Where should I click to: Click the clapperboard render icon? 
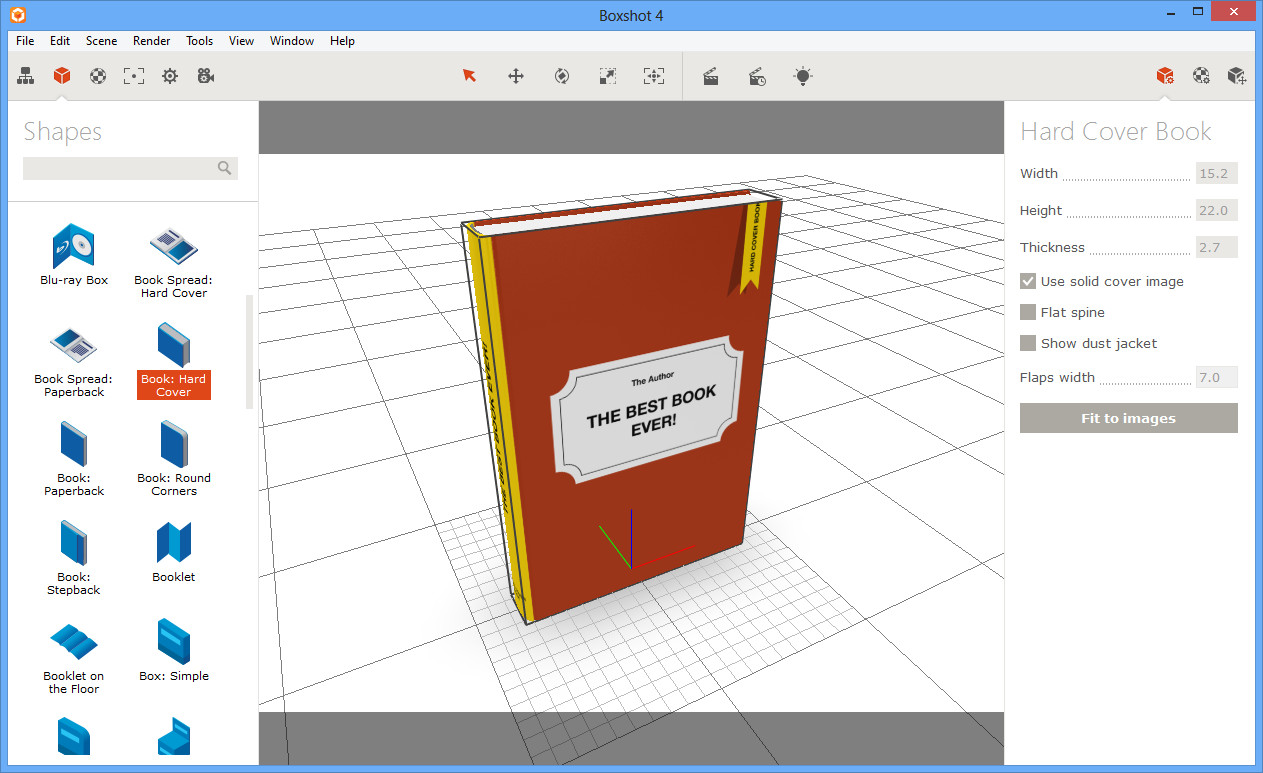click(x=711, y=76)
